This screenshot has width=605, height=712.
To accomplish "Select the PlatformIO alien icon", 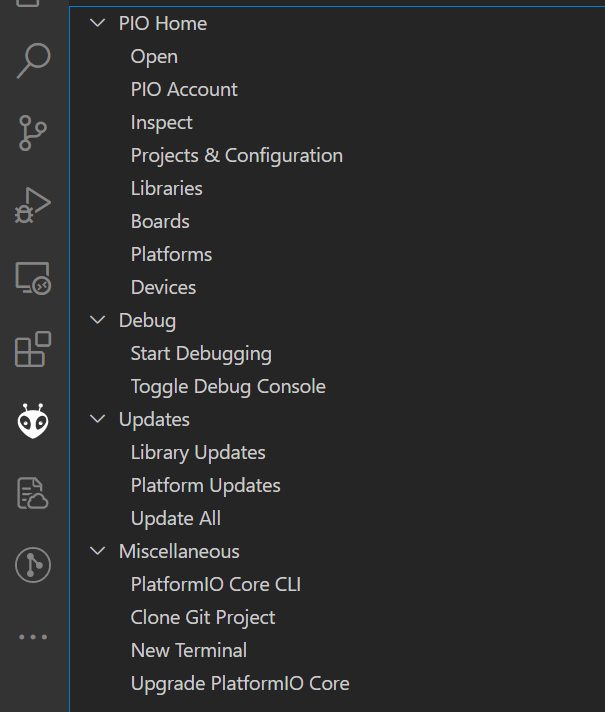I will pos(33,421).
